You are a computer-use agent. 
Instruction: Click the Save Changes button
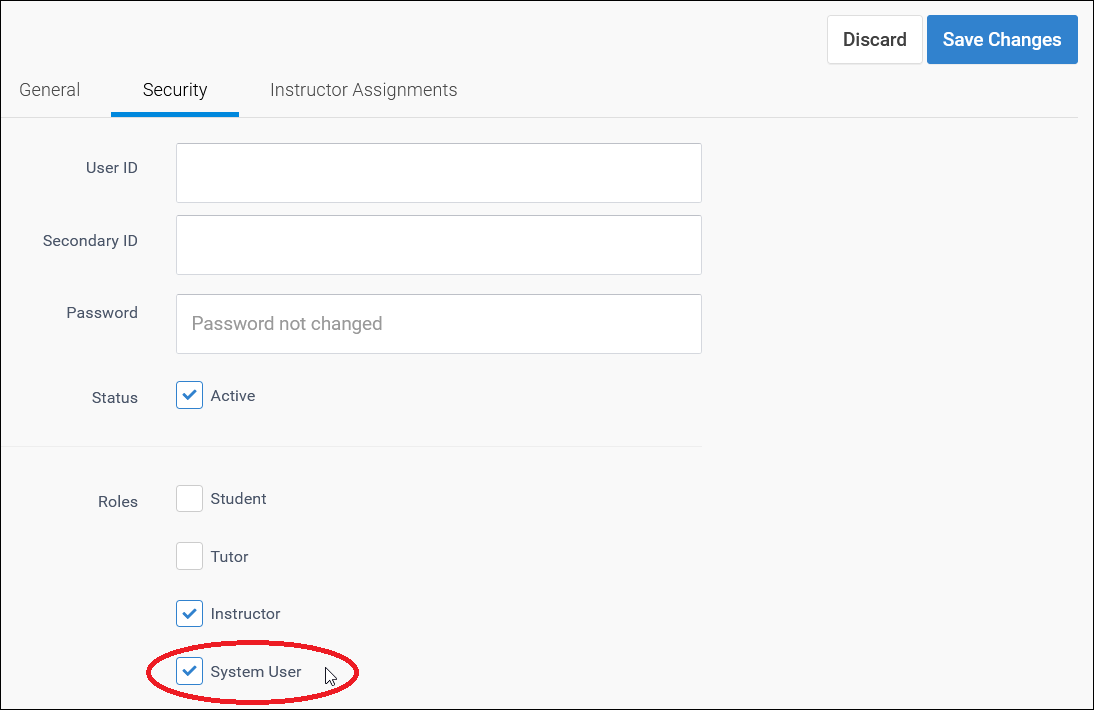pos(1001,40)
